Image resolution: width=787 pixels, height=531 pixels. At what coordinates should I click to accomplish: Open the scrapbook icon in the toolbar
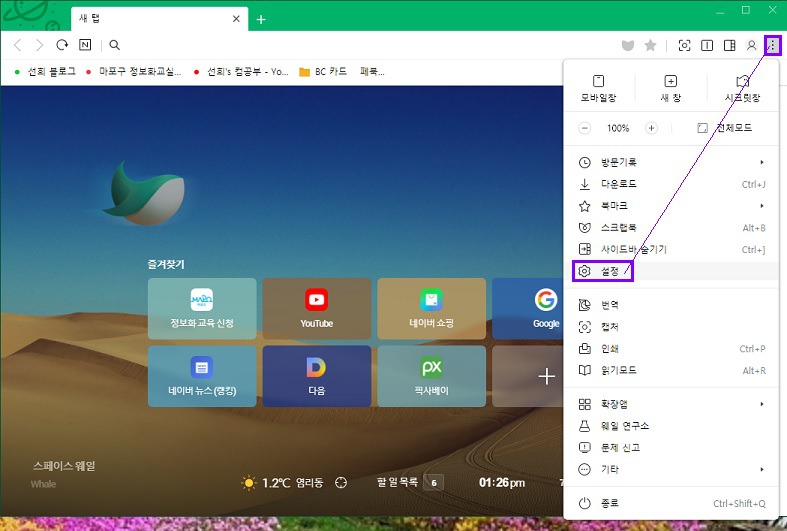point(627,46)
